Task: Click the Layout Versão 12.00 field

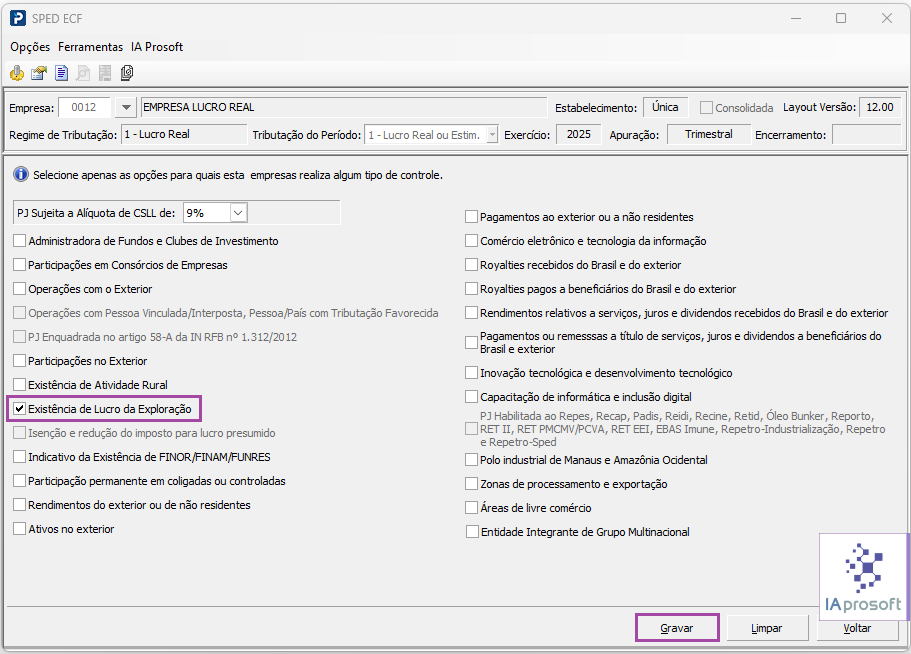Action: pyautogui.click(x=880, y=107)
